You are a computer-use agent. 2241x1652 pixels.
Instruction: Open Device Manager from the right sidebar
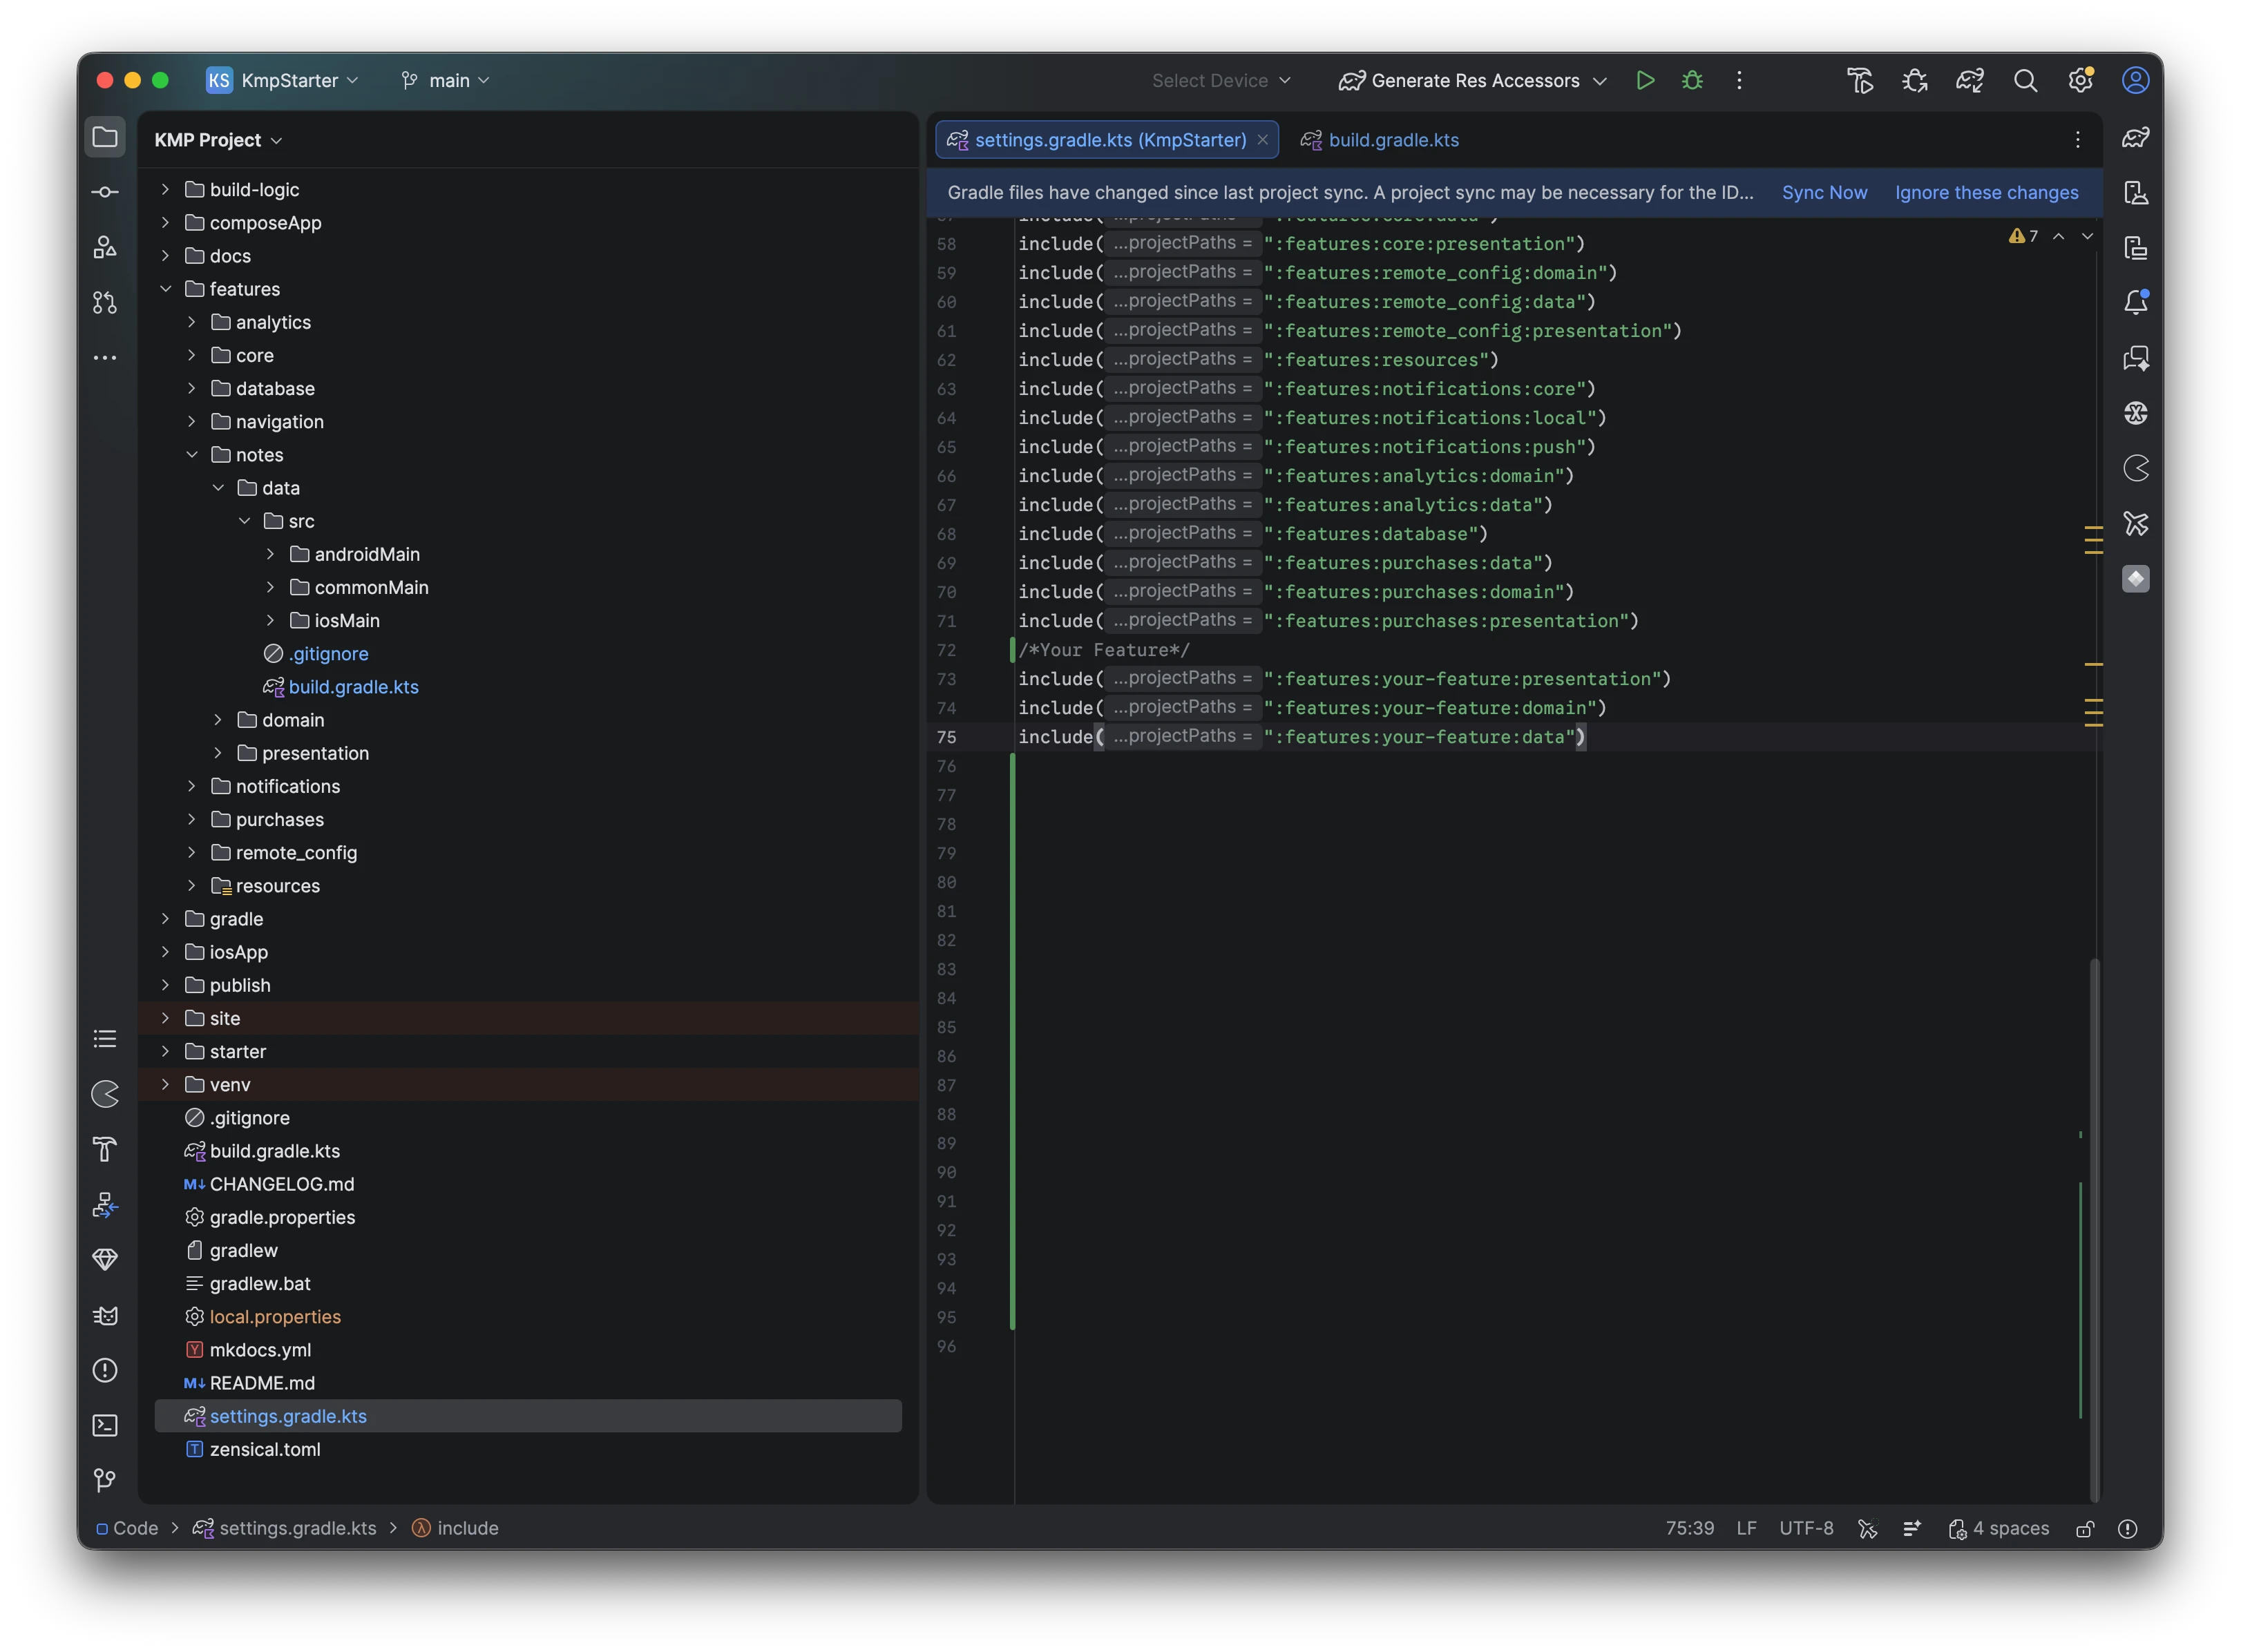pos(2137,193)
